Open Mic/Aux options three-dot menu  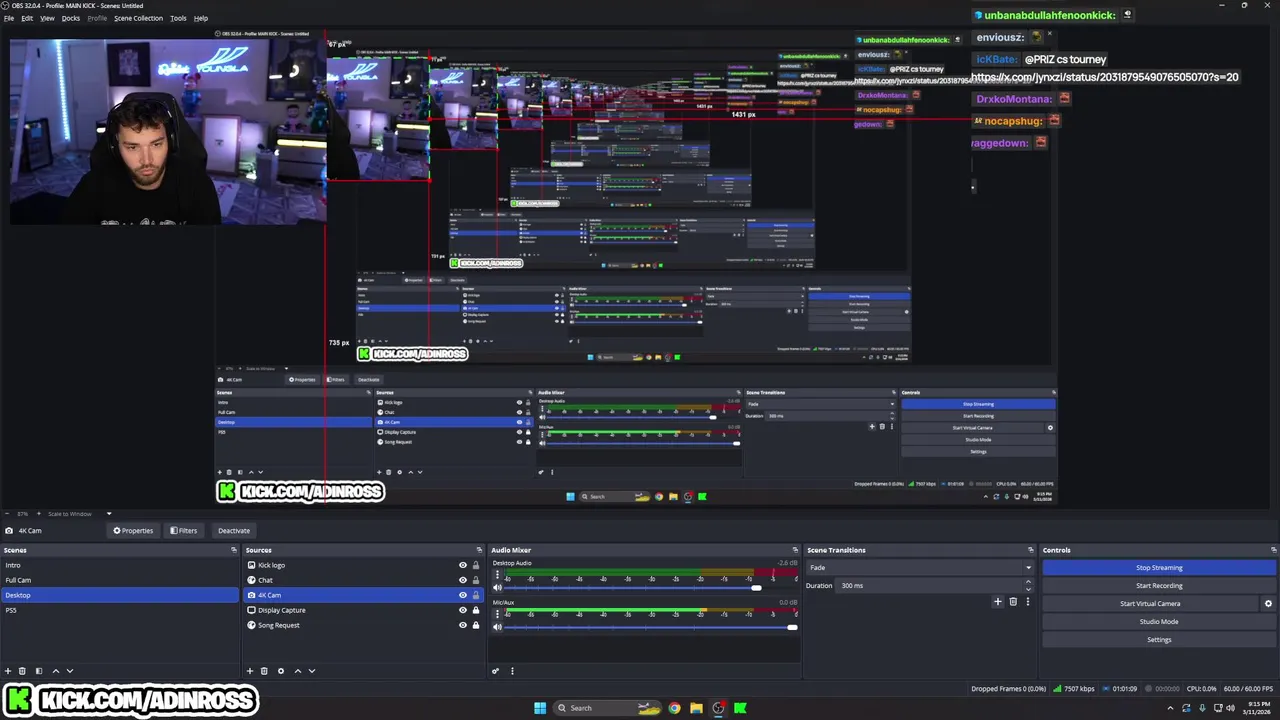point(497,614)
